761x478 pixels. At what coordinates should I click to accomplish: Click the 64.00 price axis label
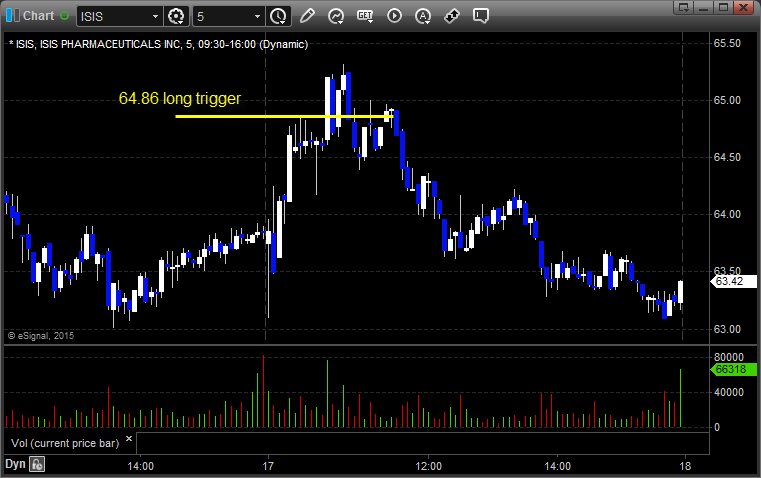pyautogui.click(x=727, y=214)
